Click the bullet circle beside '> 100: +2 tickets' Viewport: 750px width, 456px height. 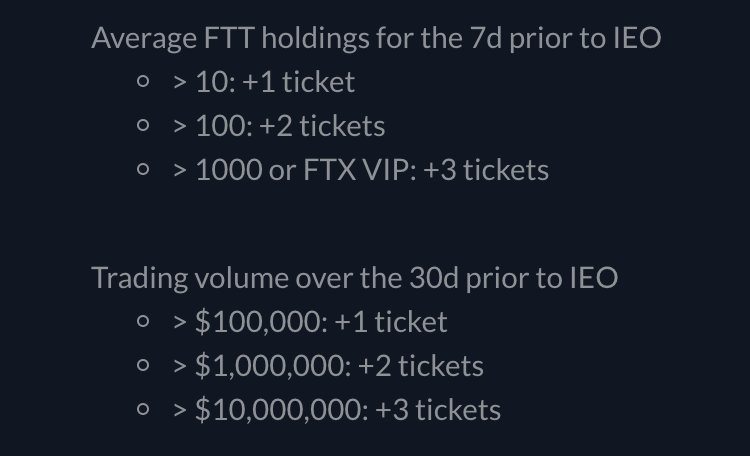[x=143, y=125]
